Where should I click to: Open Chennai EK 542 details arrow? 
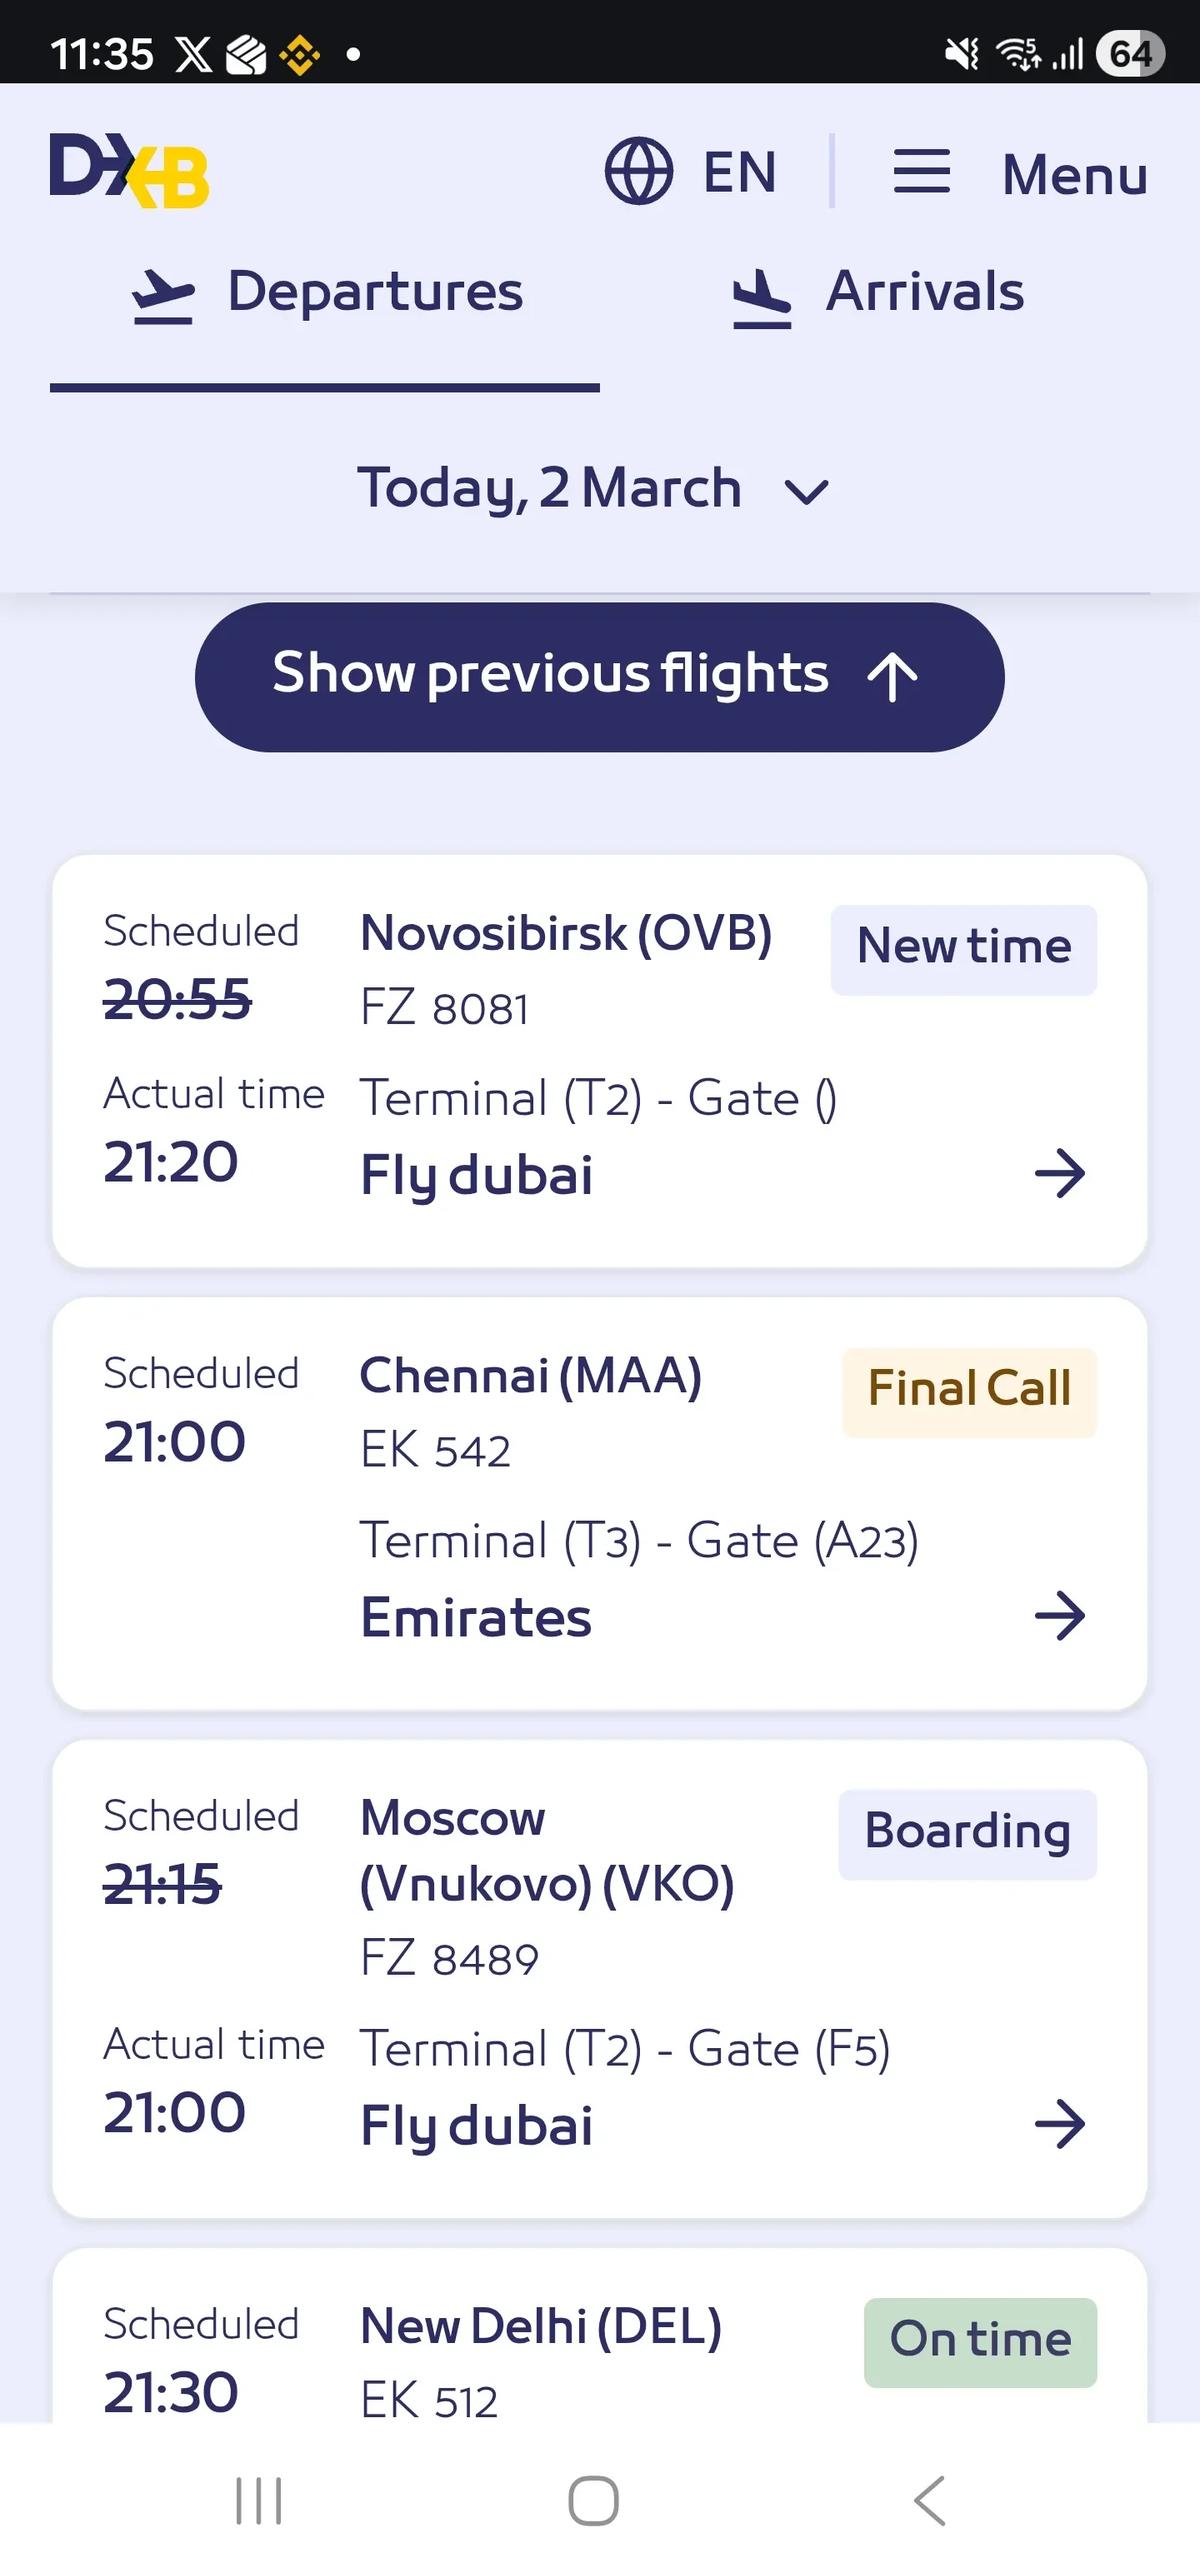(x=1060, y=1616)
